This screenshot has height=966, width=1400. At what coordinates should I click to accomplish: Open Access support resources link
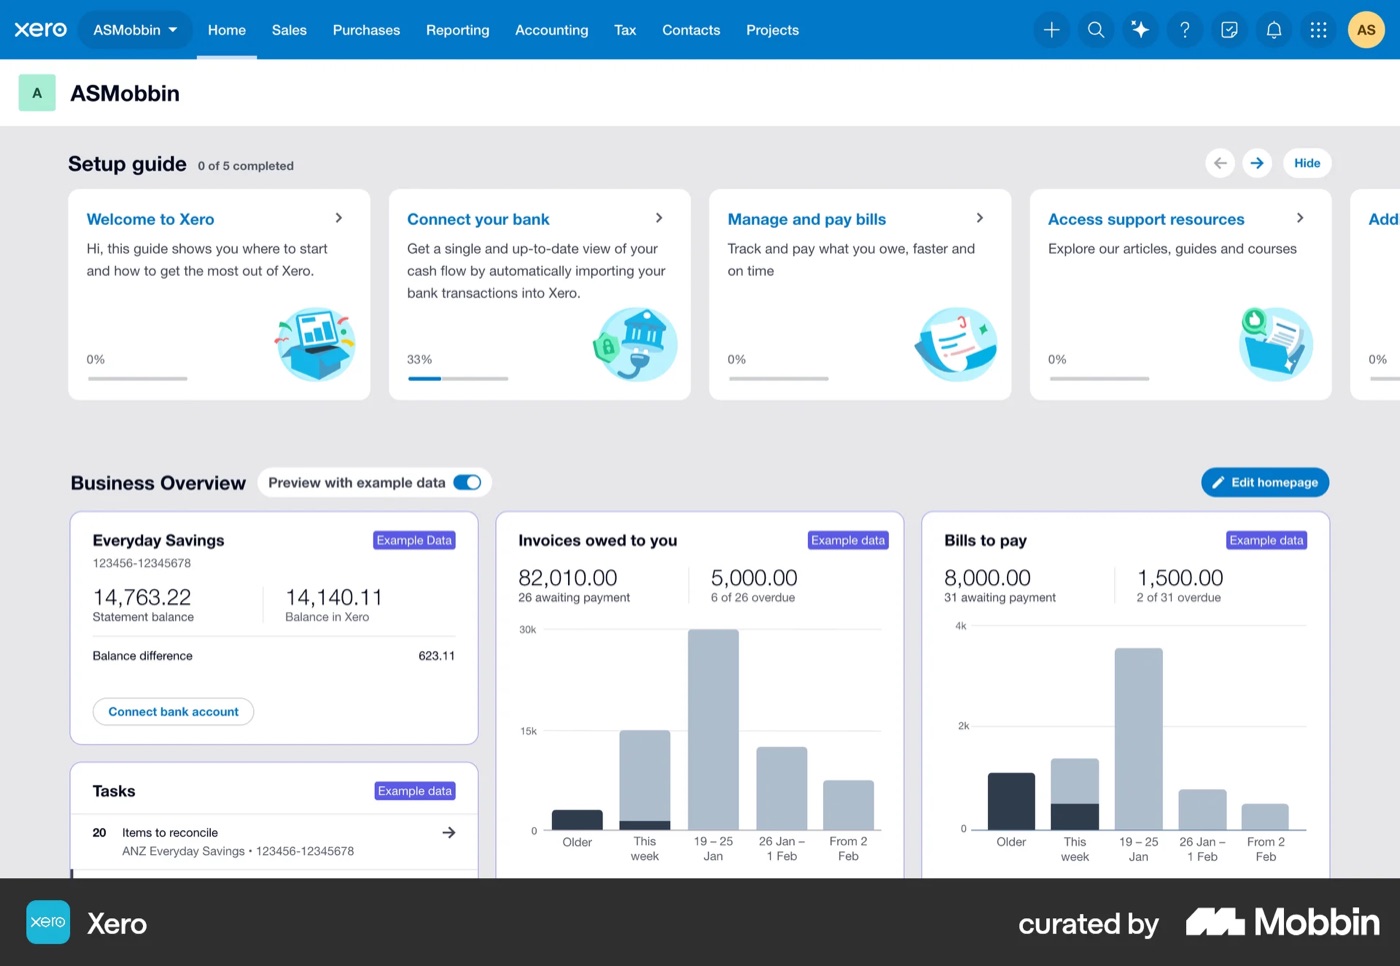[1146, 219]
